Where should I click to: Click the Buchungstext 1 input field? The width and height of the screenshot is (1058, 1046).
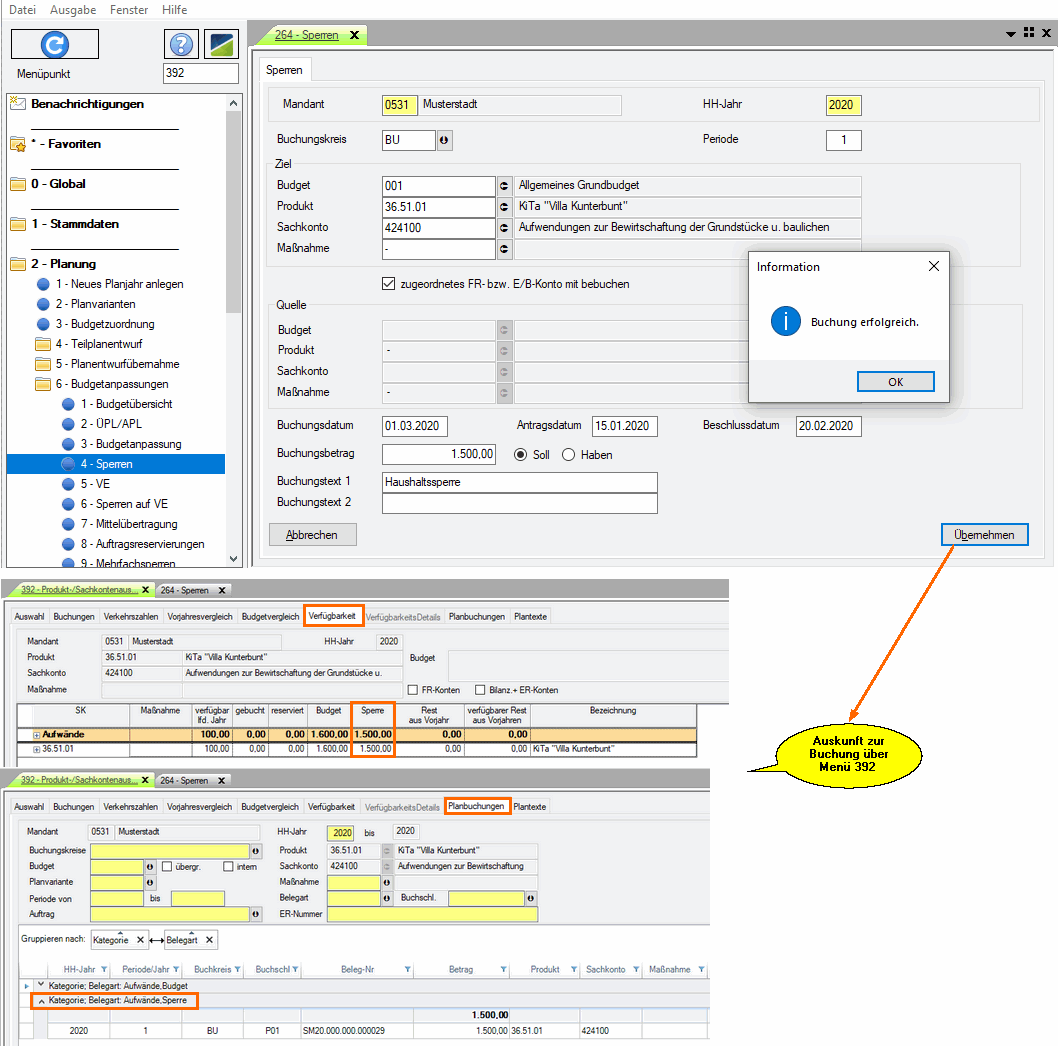519,482
